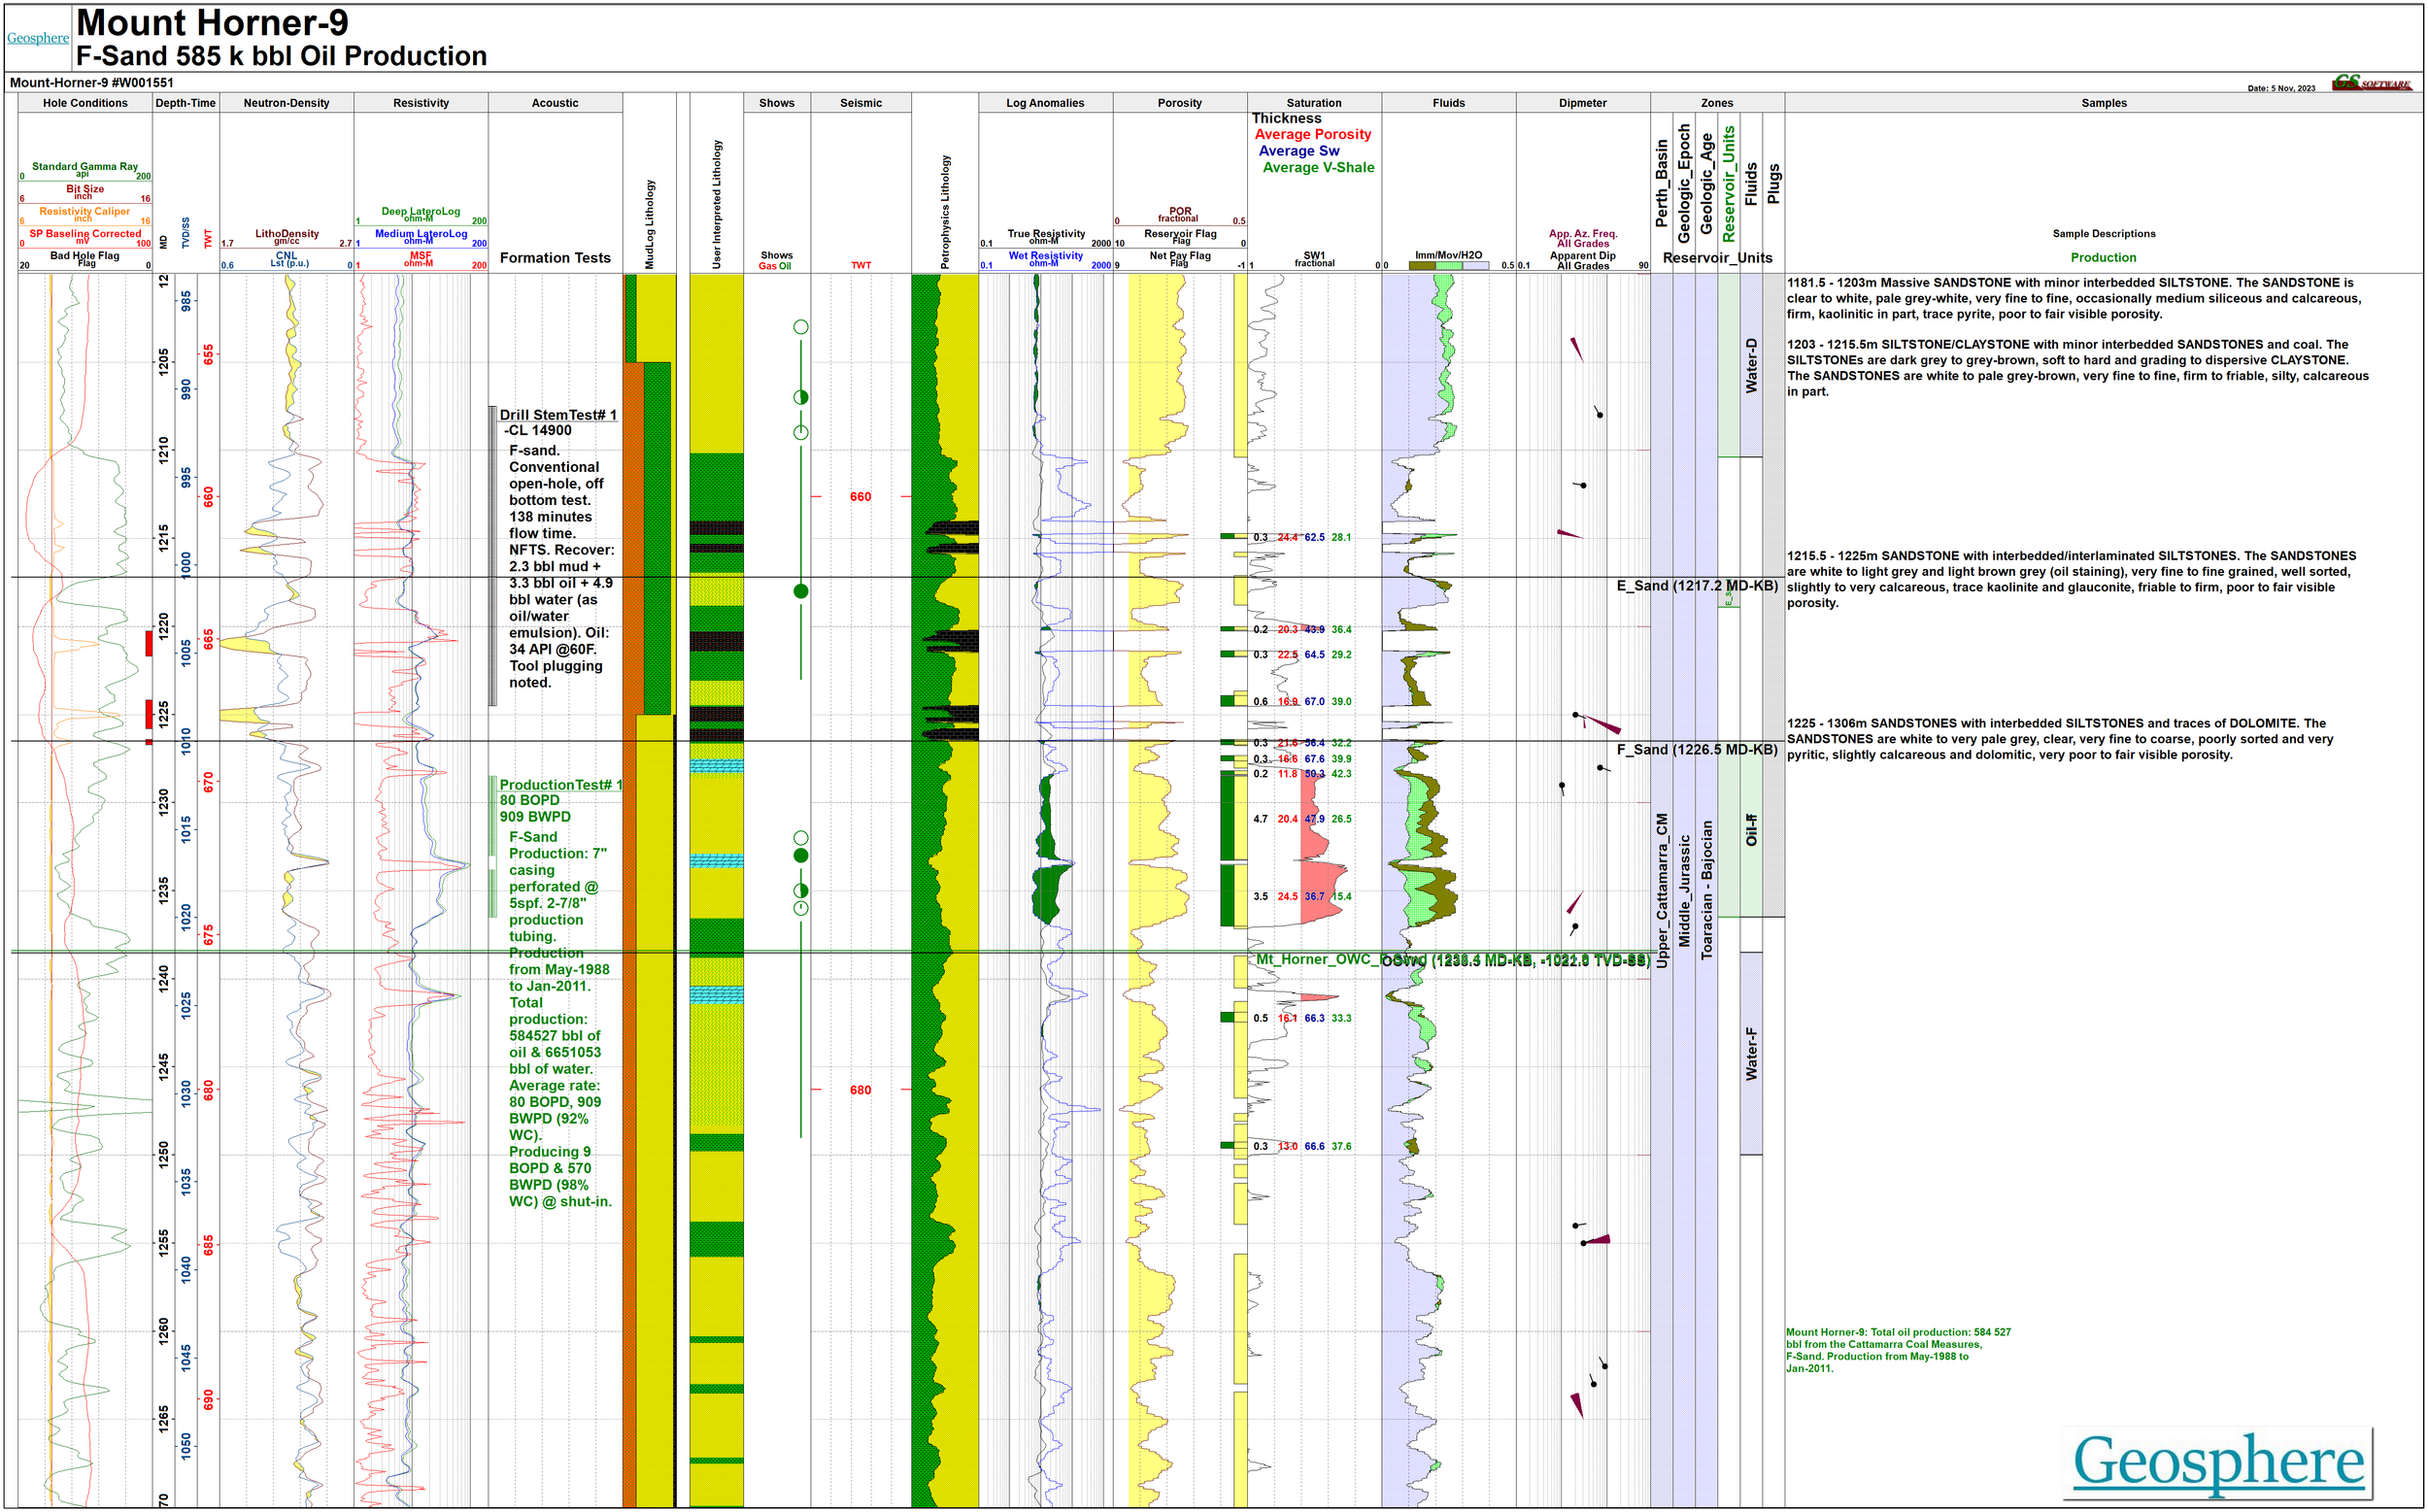Open the Geosphere link at top left
This screenshot has height=1512, width=2428.
pyautogui.click(x=38, y=38)
